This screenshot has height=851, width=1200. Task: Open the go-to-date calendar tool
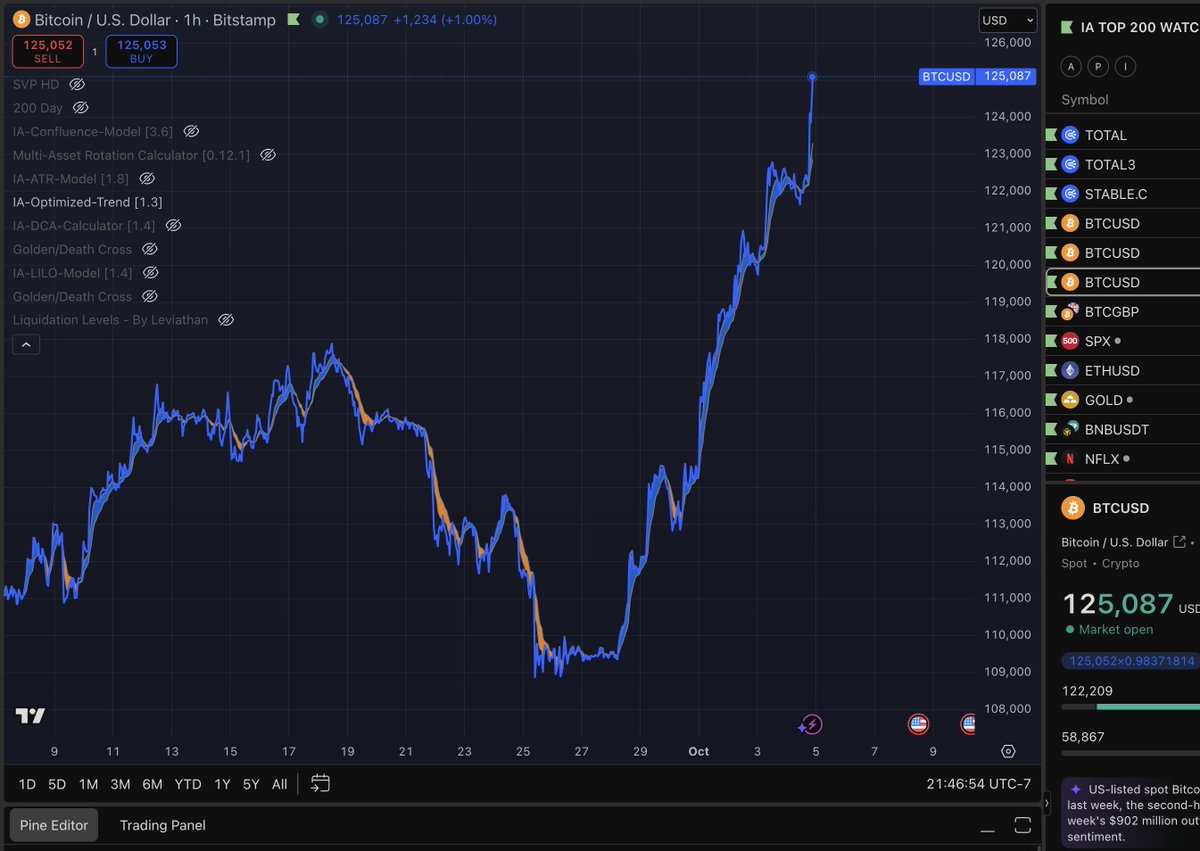pos(320,784)
